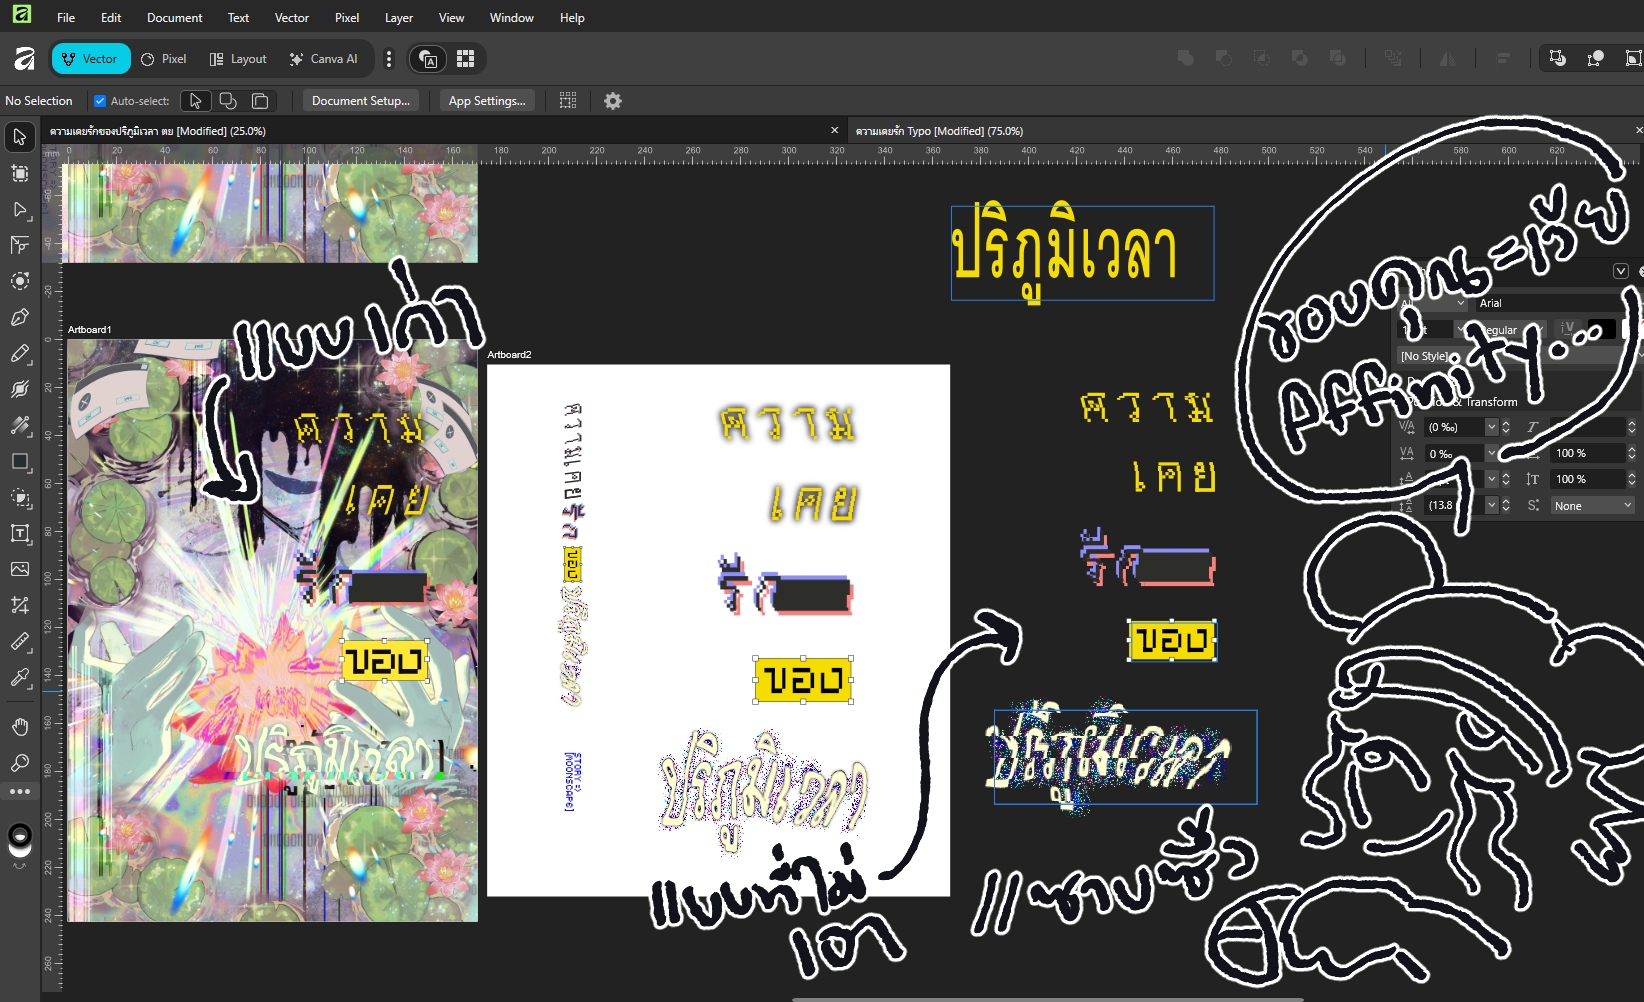The width and height of the screenshot is (1644, 1002).
Task: Toggle the Auto-select checkbox
Action: pos(100,101)
